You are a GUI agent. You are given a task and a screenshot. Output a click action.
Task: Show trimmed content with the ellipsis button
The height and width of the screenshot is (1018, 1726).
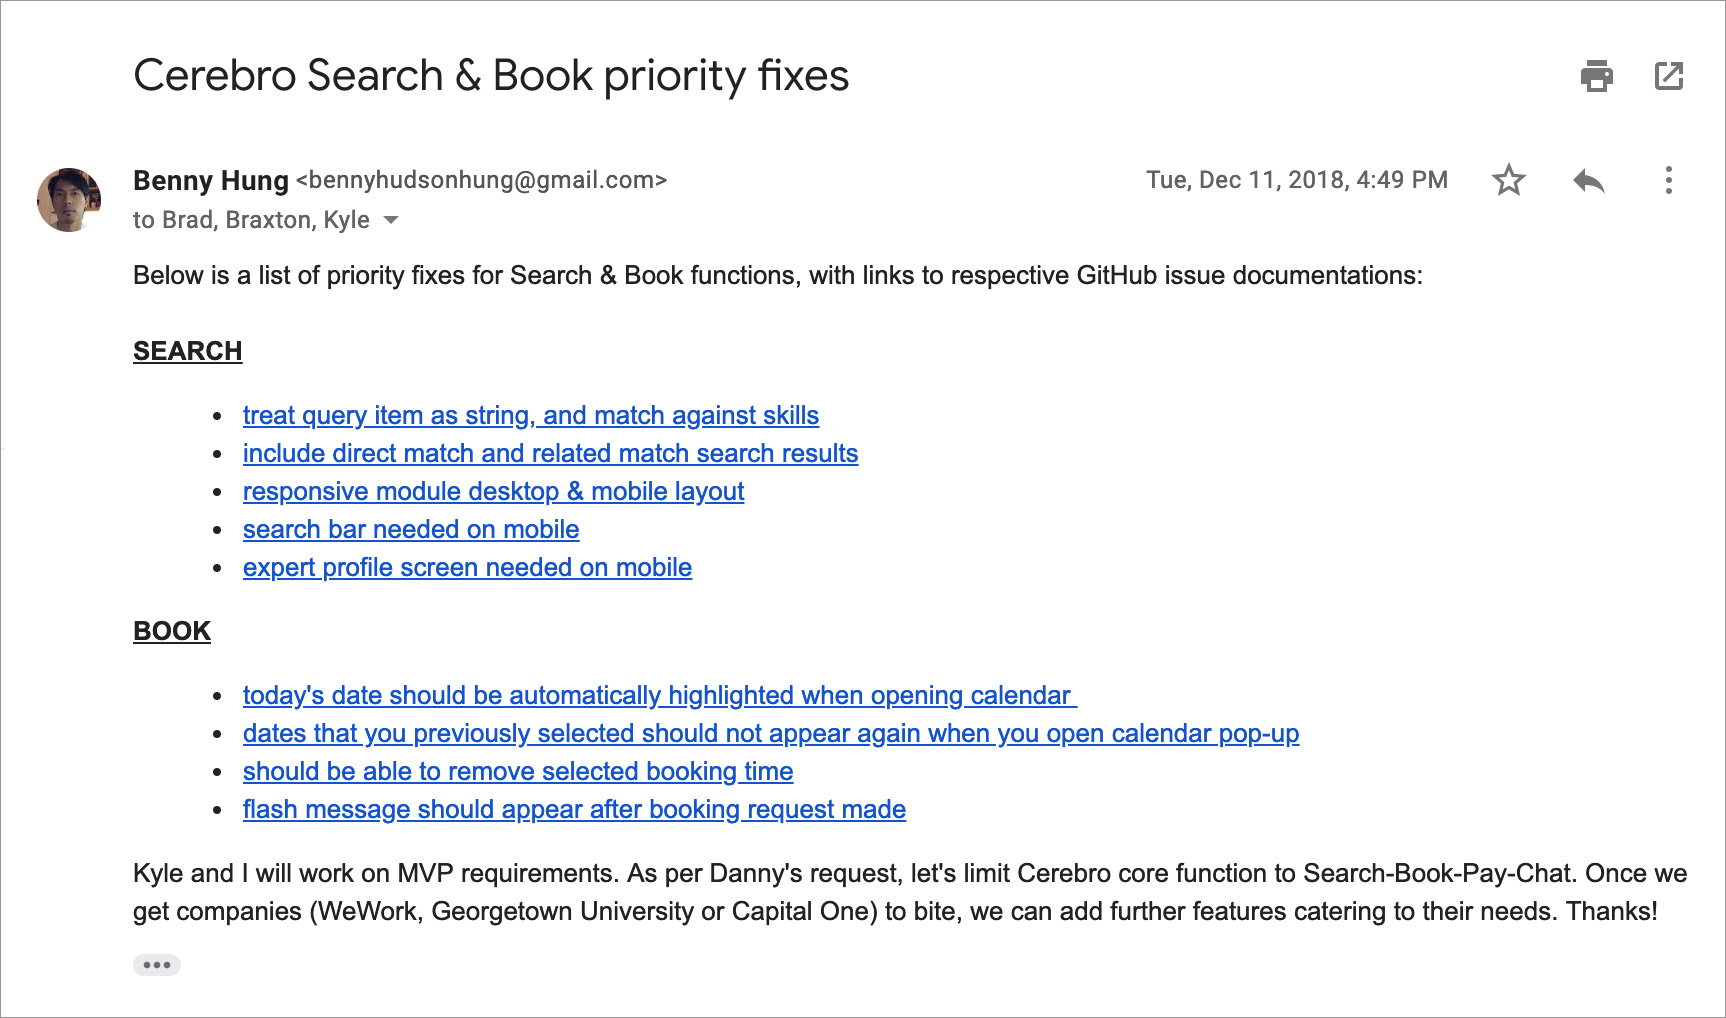click(157, 965)
